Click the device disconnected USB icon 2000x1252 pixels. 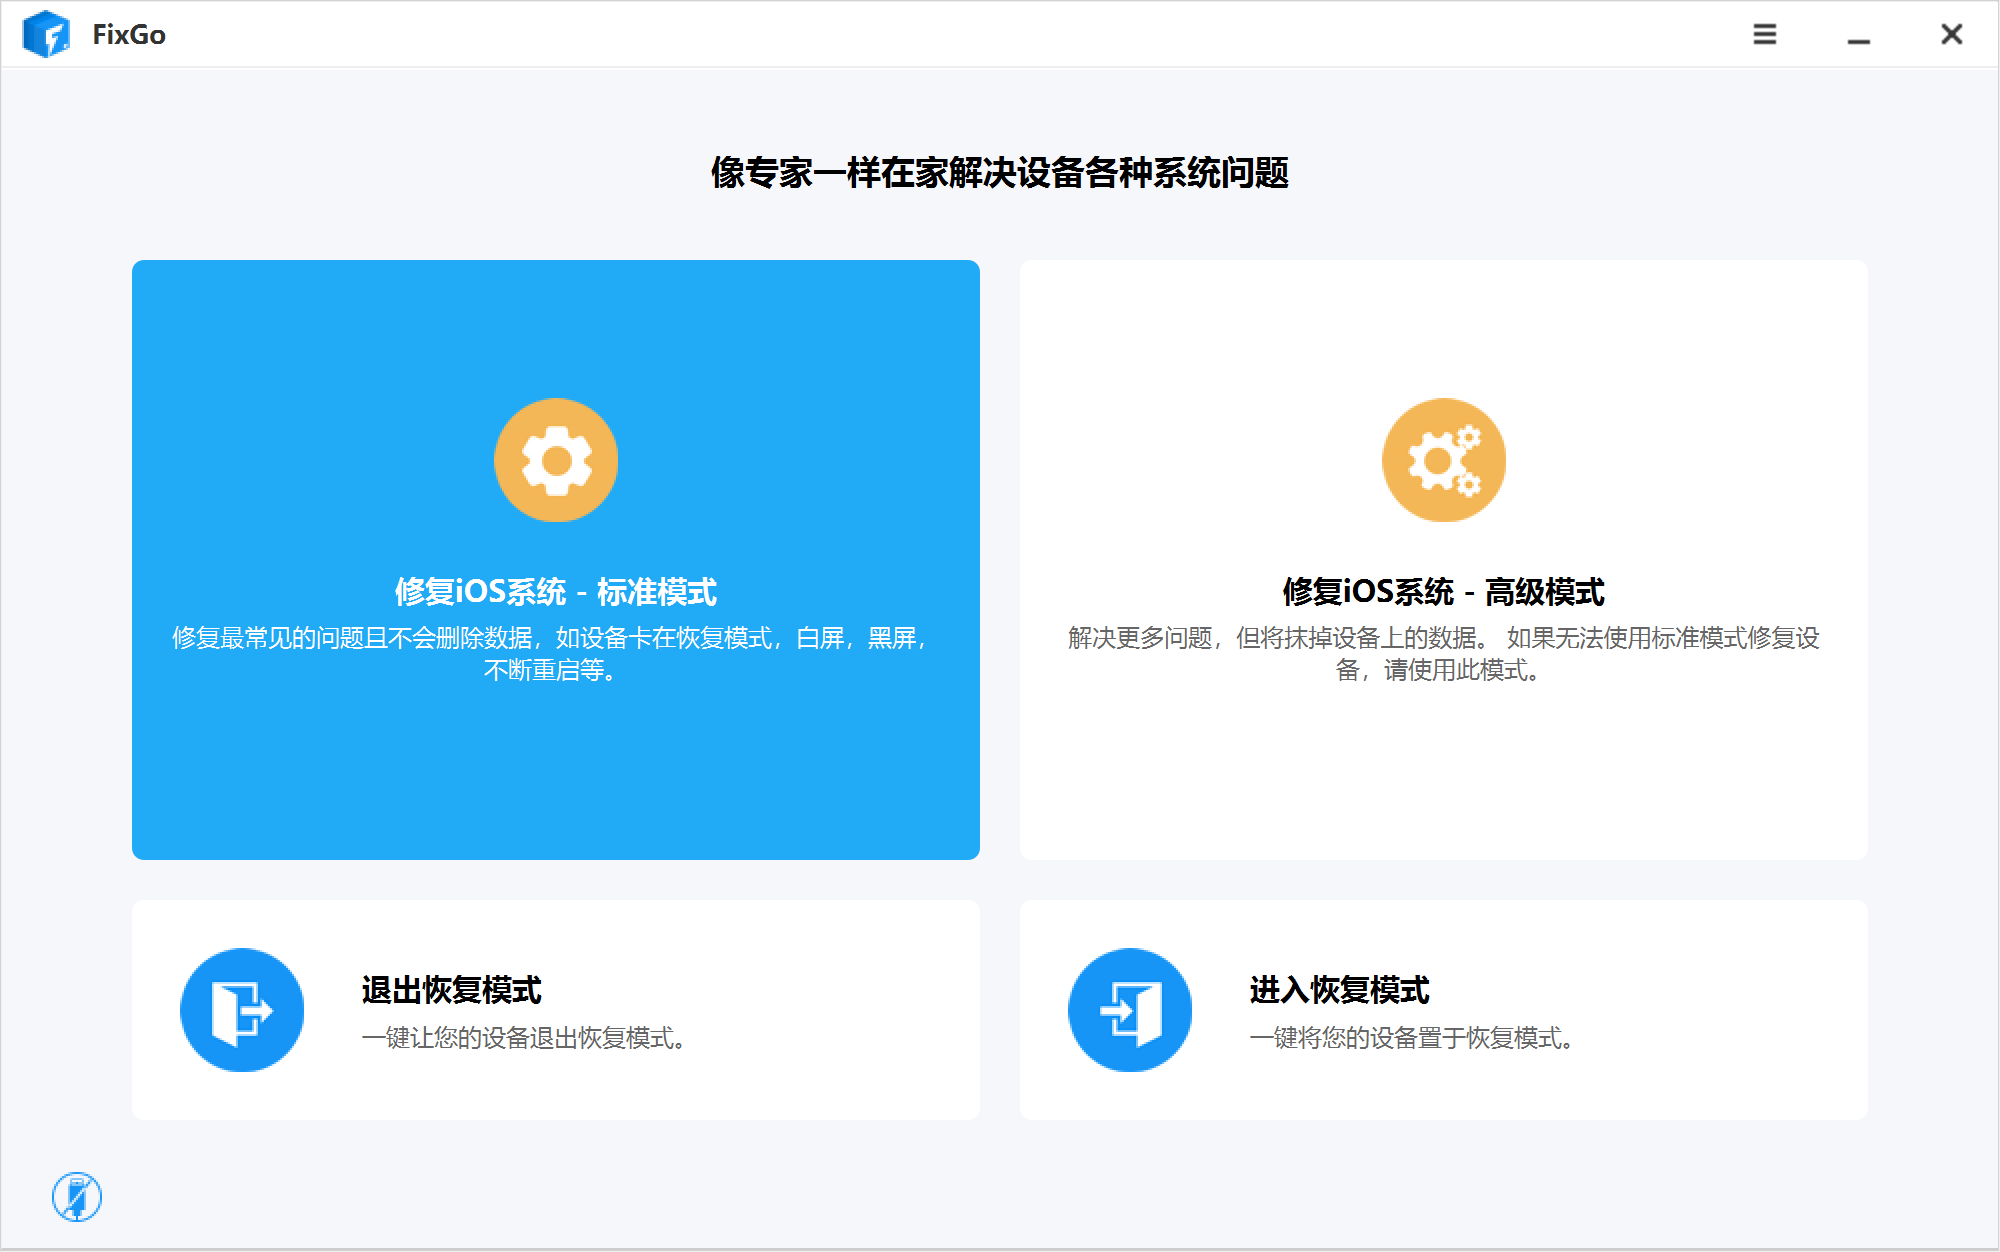coord(77,1197)
